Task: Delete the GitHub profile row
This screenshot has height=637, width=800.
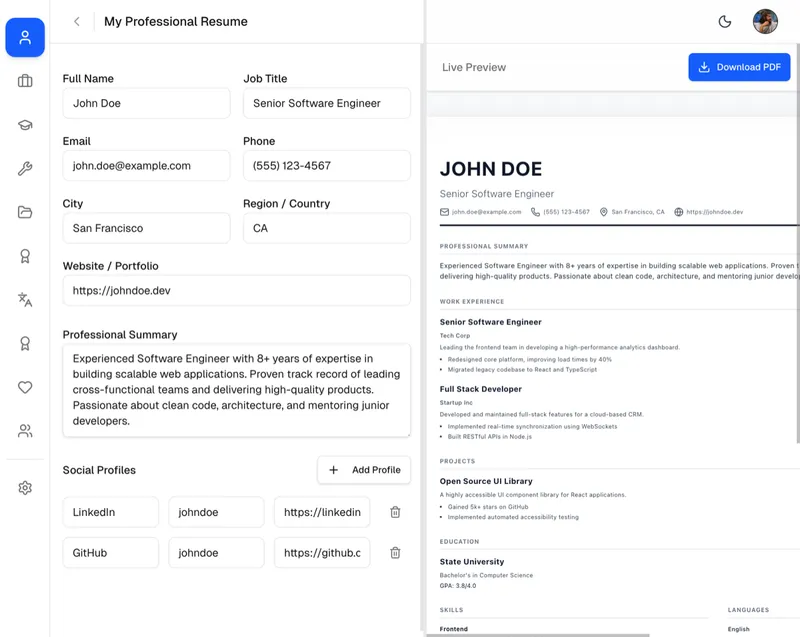Action: tap(395, 552)
